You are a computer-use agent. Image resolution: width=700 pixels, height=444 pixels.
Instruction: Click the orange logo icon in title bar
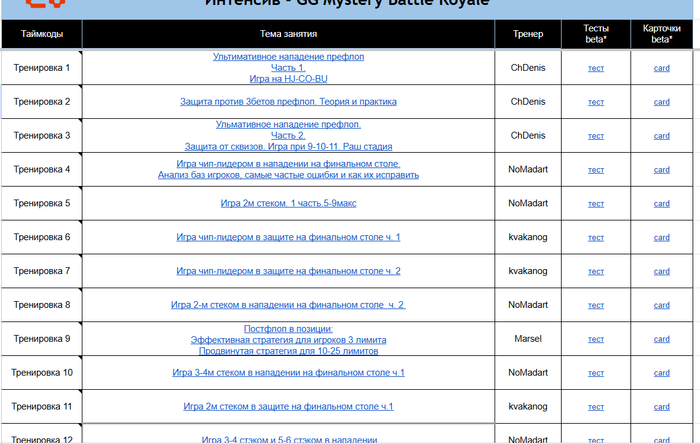45,4
